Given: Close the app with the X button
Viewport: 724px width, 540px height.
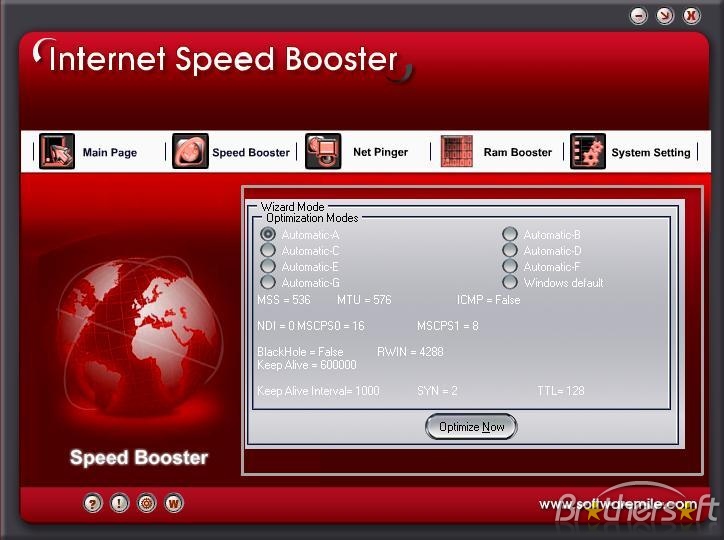Looking at the screenshot, I should click(691, 16).
